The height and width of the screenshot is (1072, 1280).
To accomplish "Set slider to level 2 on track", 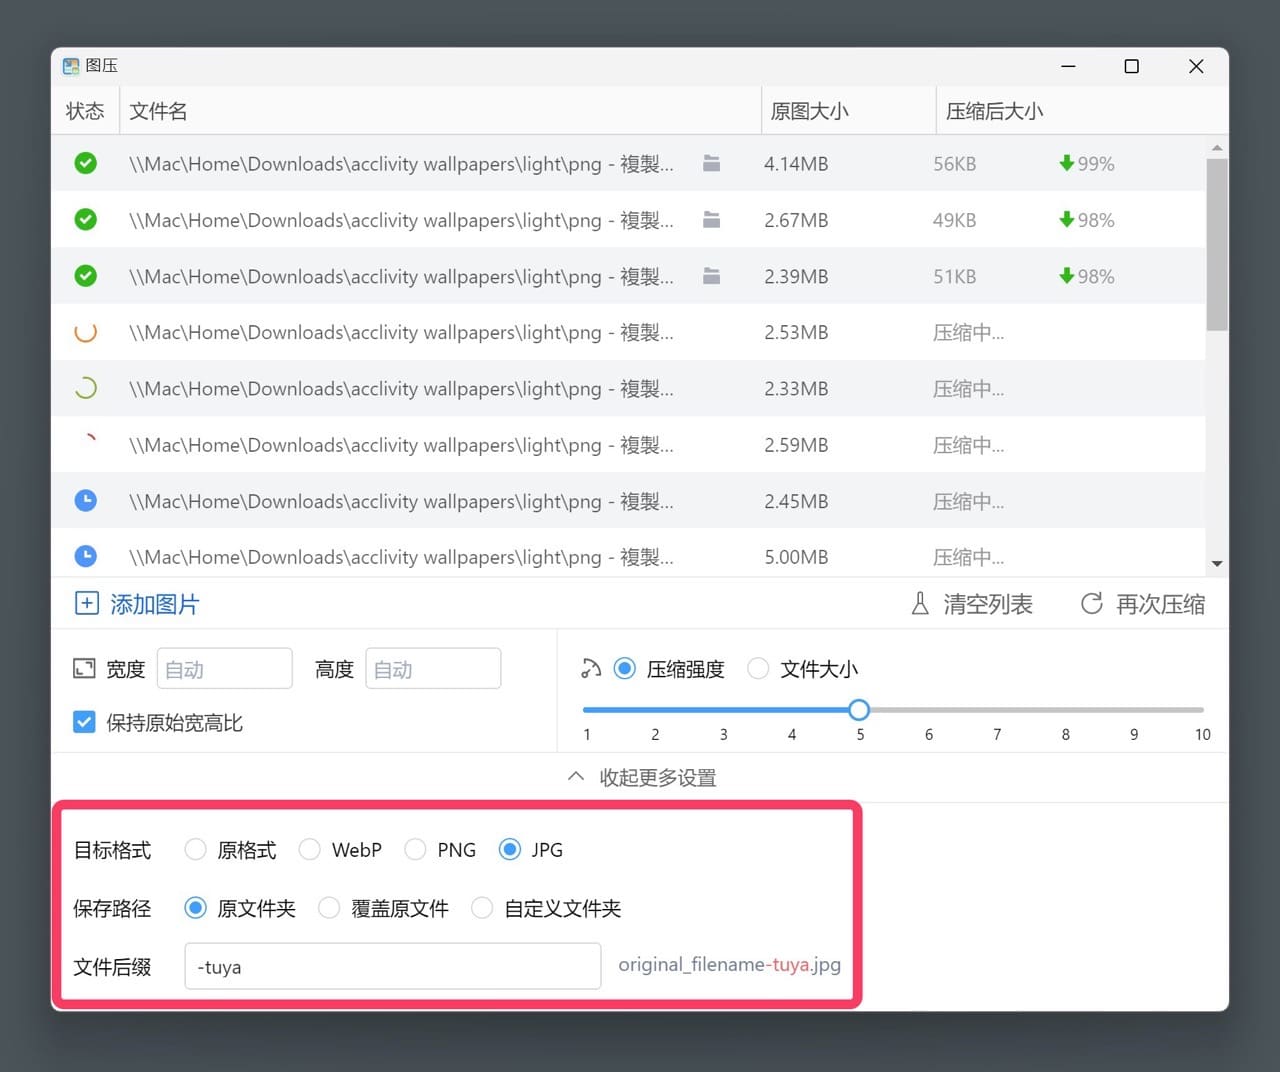I will click(x=655, y=710).
